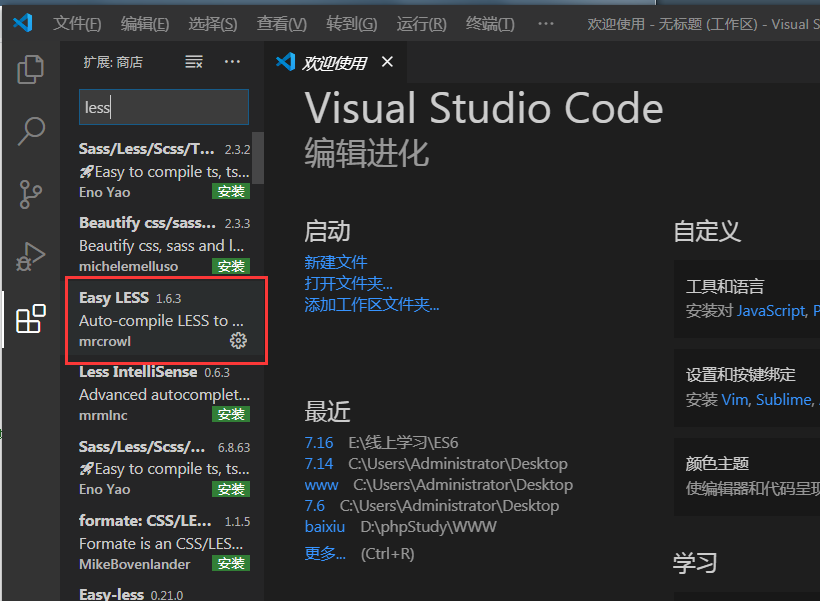
Task: Install Beautify css/sass extension
Action: coord(231,266)
